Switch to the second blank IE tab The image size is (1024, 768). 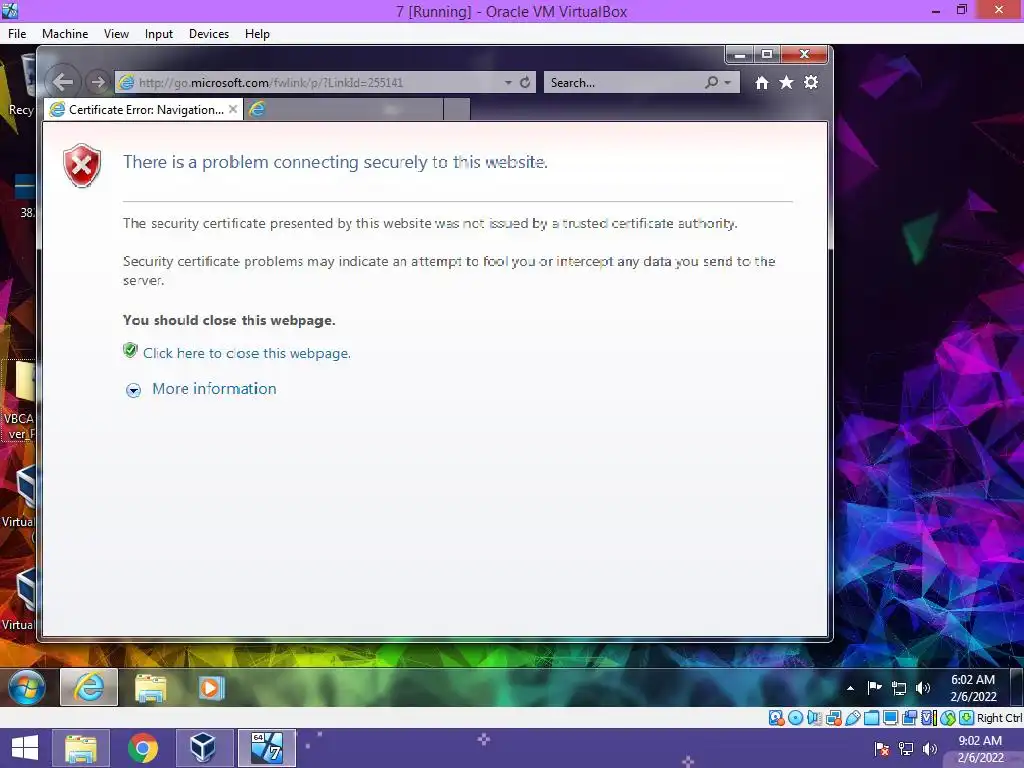pos(344,110)
